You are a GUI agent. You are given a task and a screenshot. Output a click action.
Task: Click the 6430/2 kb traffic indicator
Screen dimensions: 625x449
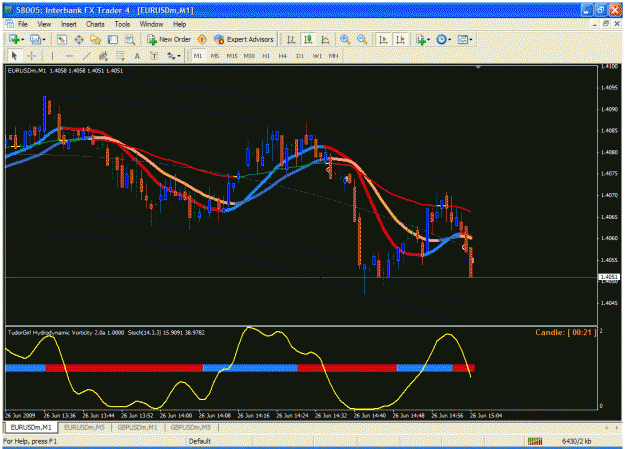(x=576, y=441)
